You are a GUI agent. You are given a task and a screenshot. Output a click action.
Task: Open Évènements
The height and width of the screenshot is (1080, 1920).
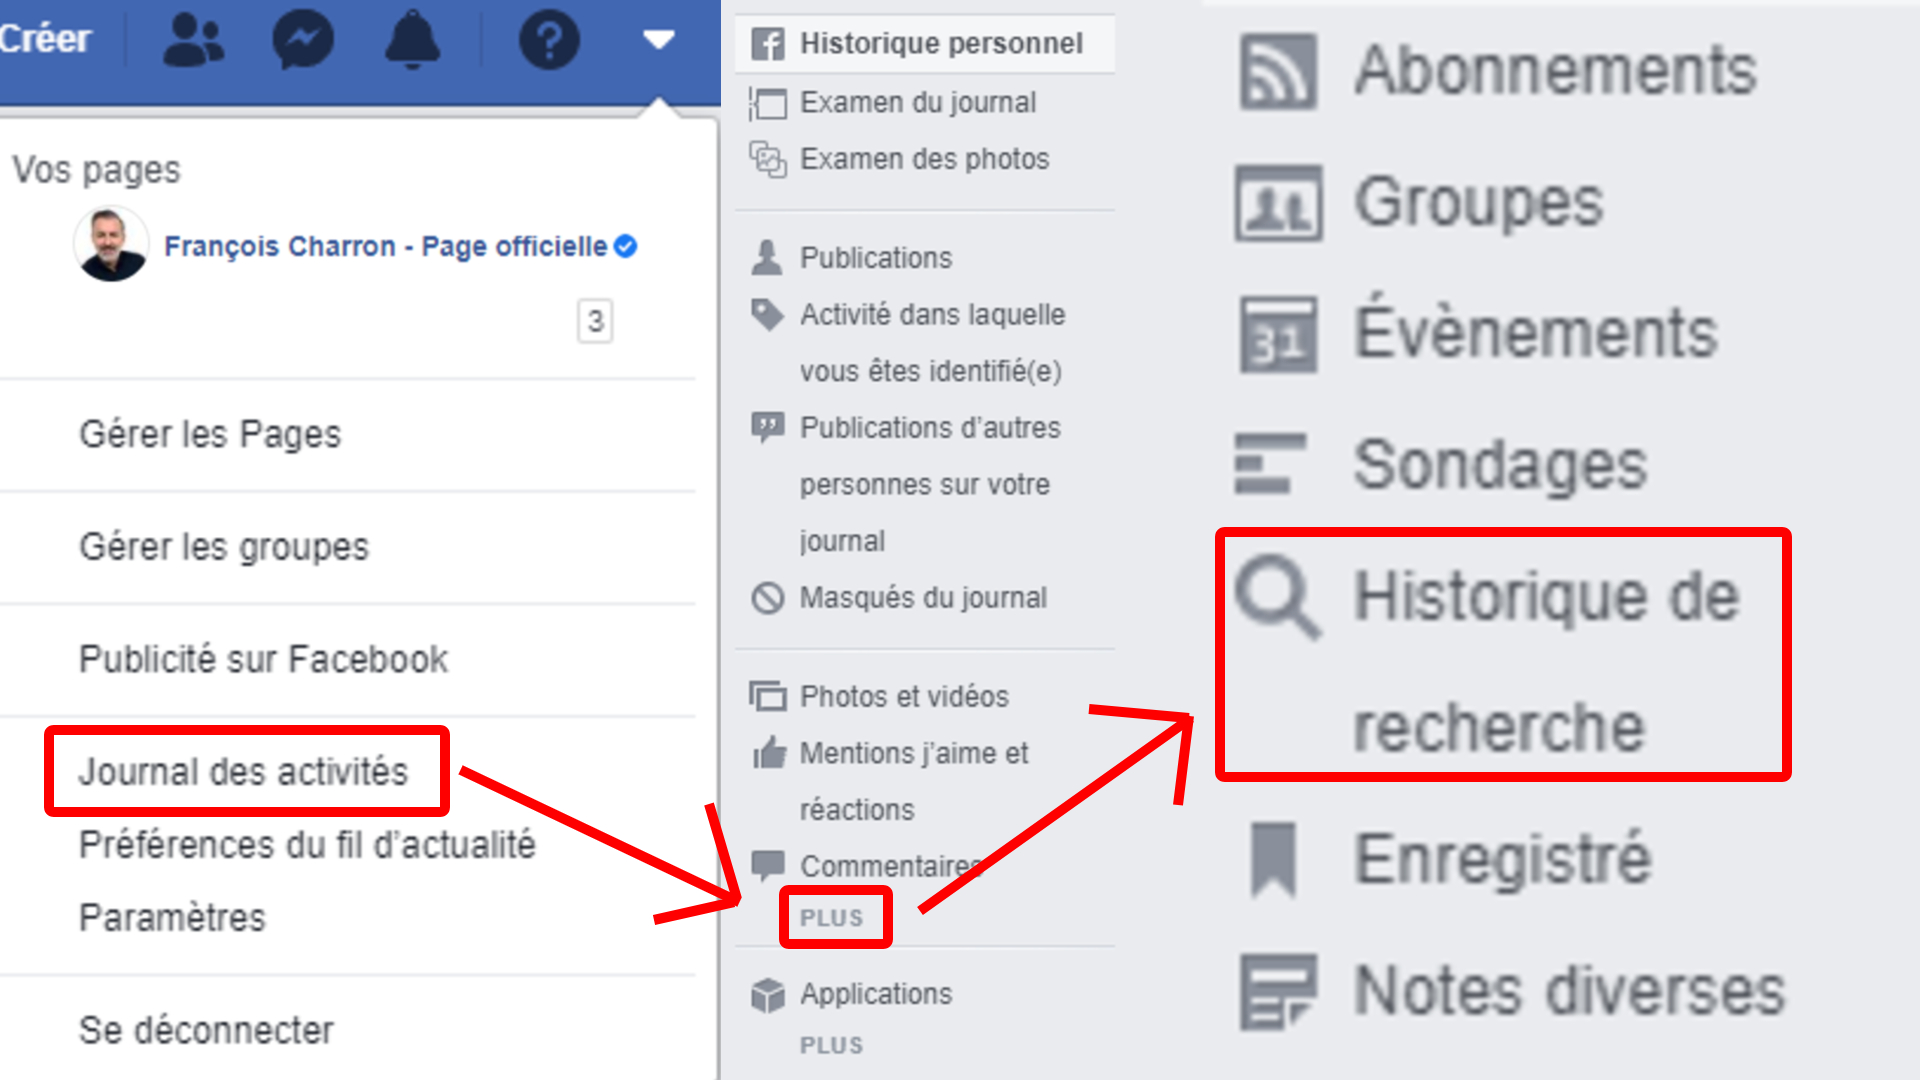[1535, 328]
